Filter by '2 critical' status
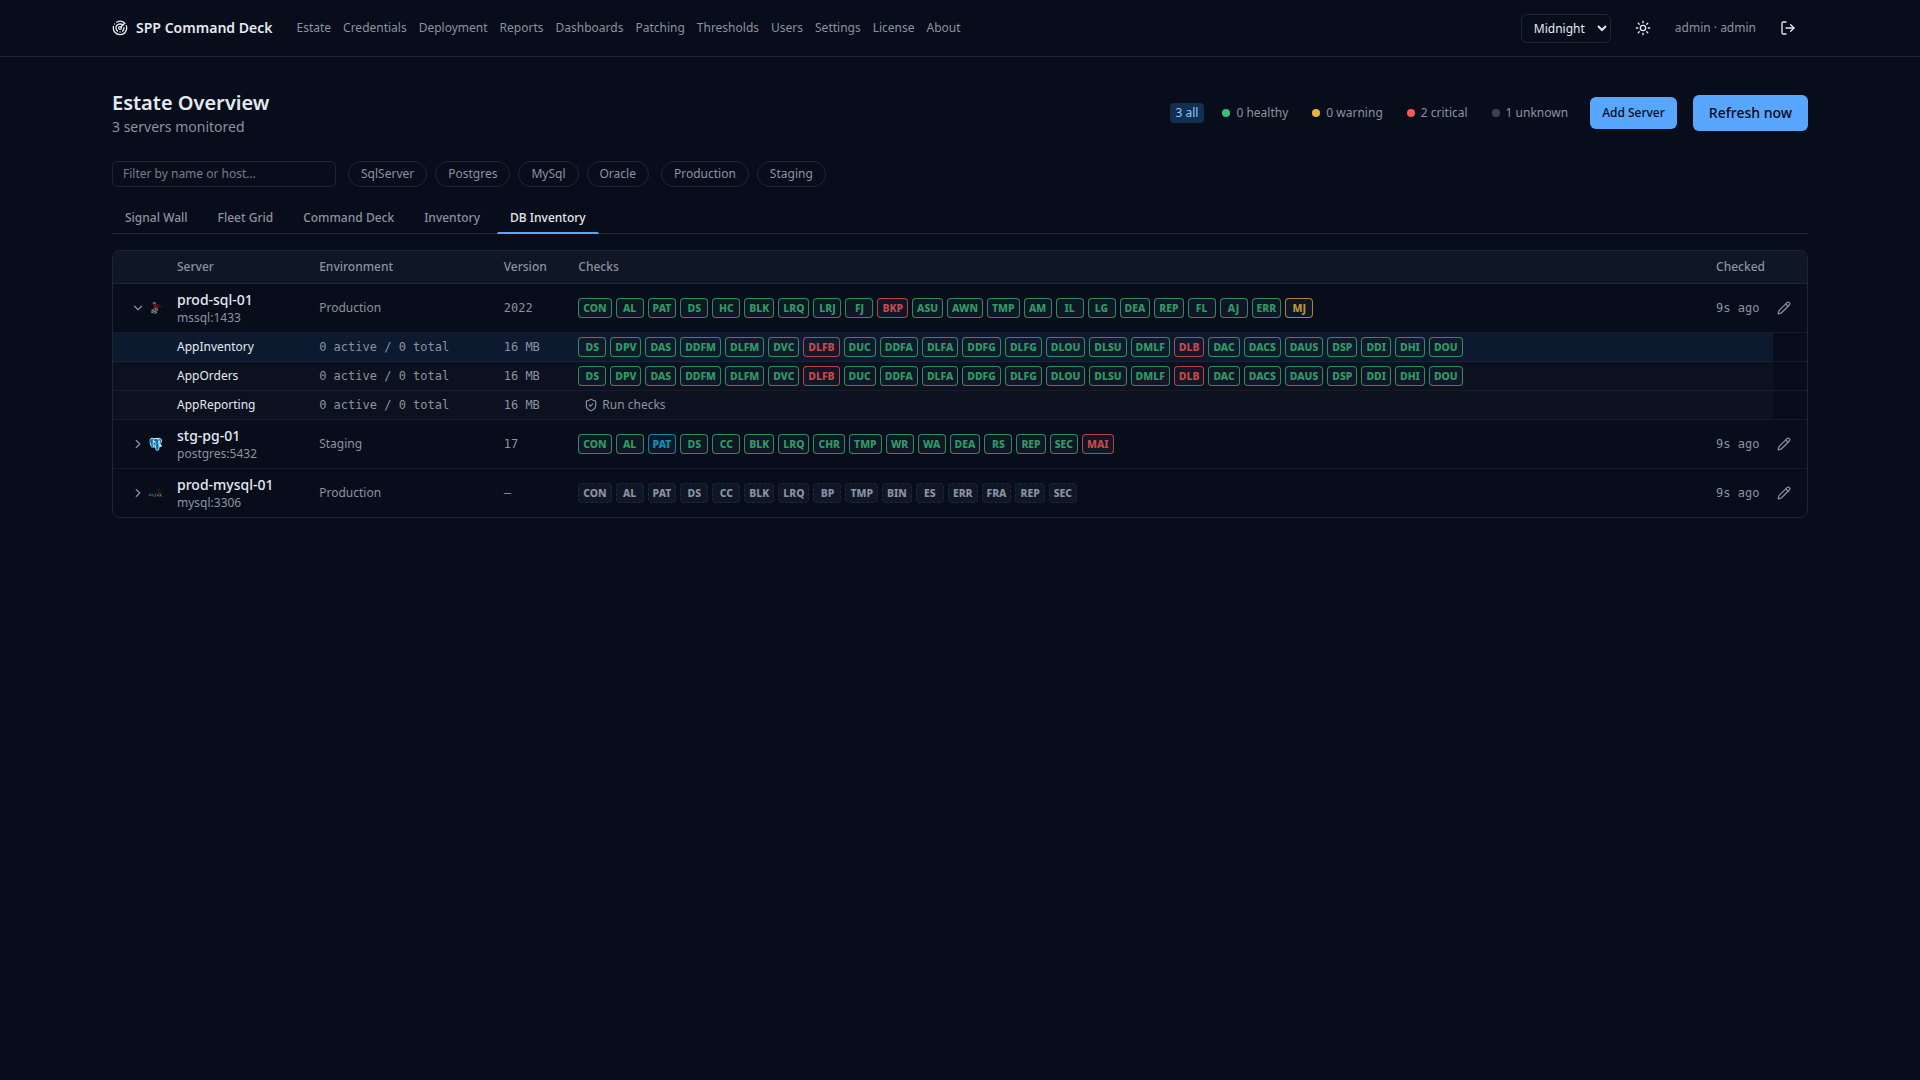Viewport: 1920px width, 1080px height. click(x=1437, y=113)
